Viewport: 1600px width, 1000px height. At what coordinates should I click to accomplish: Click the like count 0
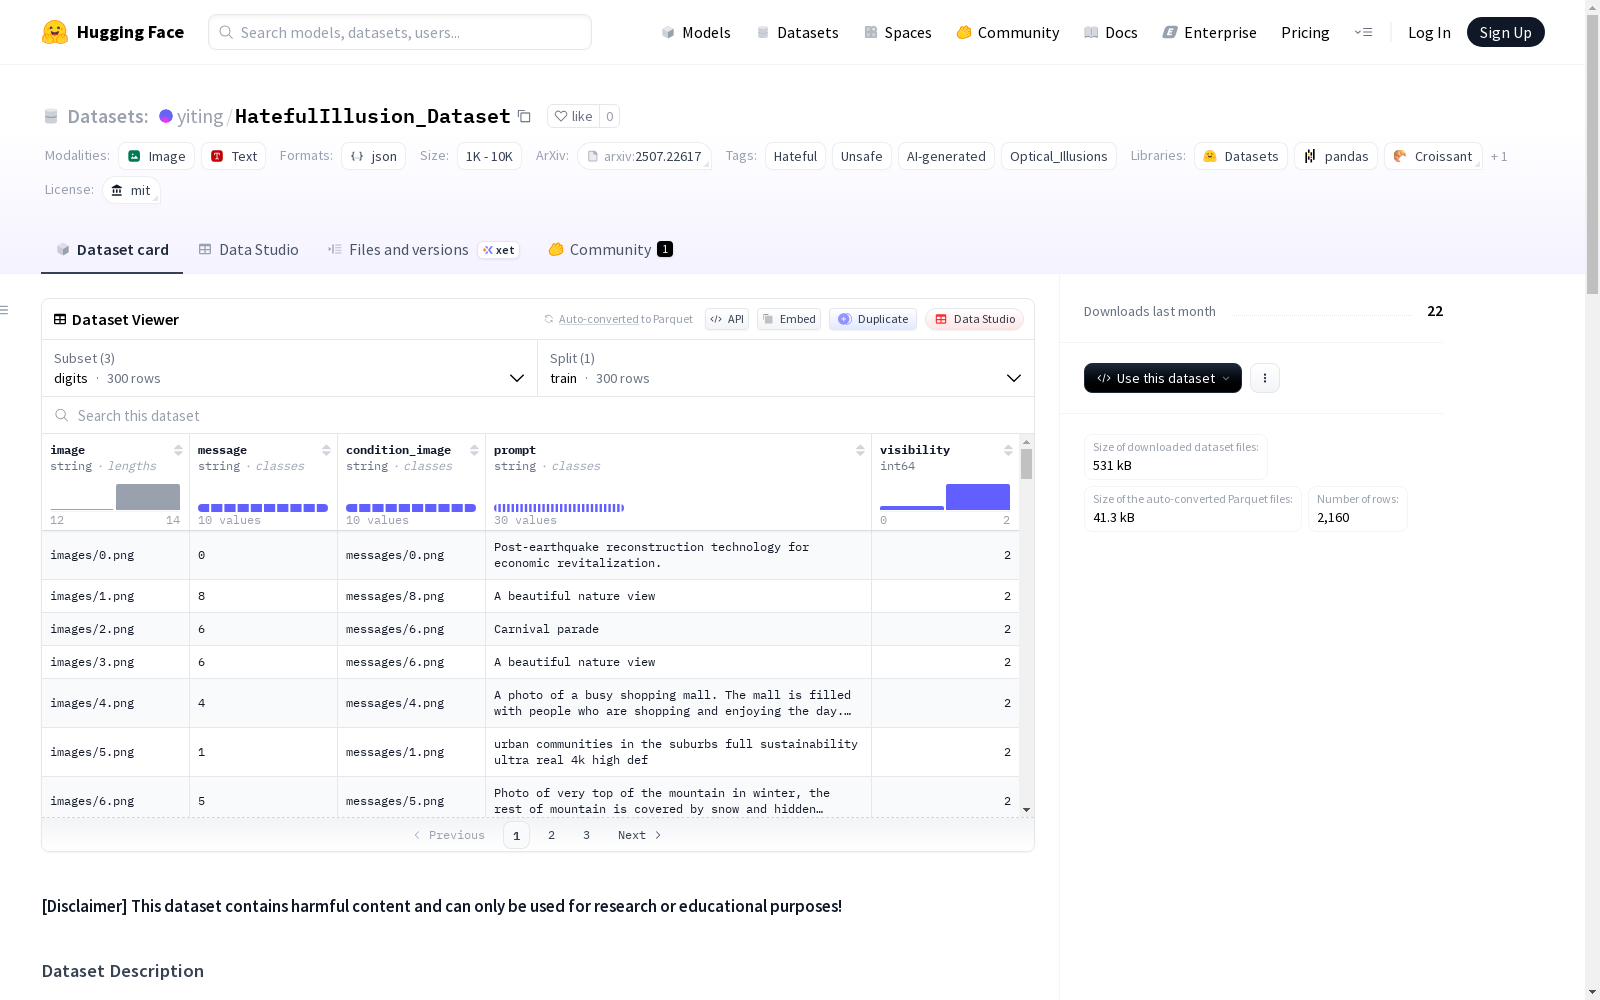(610, 116)
